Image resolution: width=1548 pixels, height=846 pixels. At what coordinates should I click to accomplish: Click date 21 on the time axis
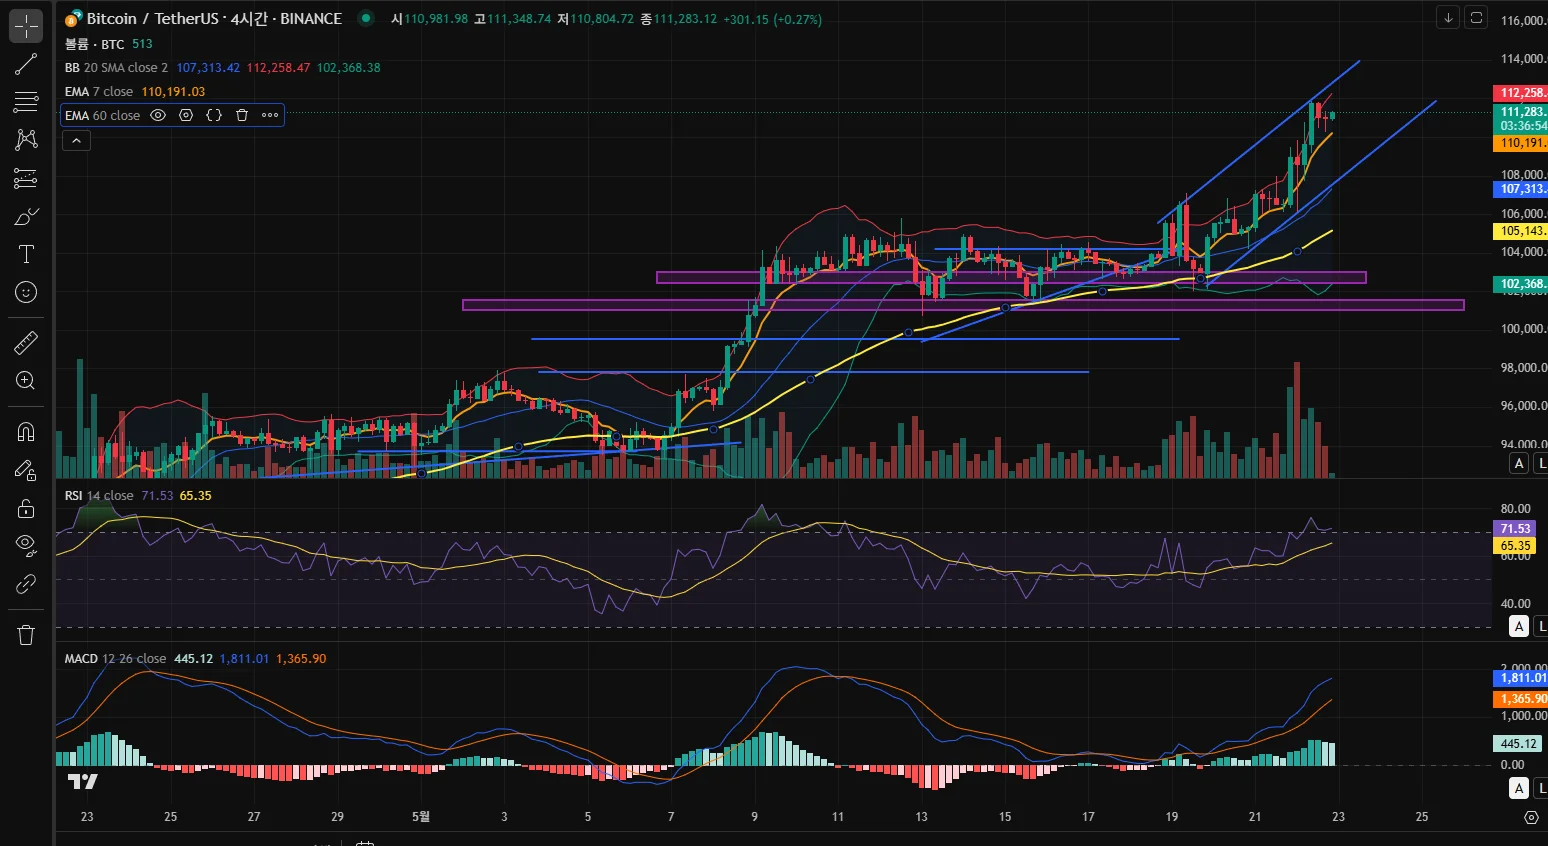(1255, 817)
